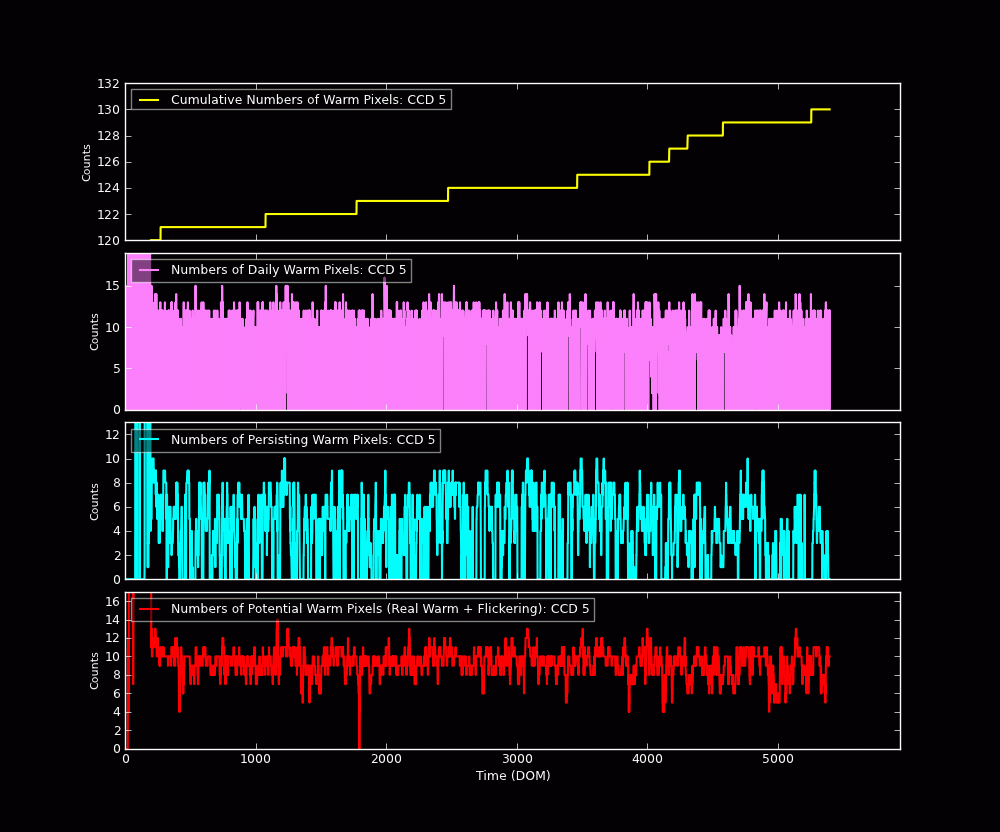The height and width of the screenshot is (832, 1000).
Task: Click the 5000 tick label on the x-axis
Action: click(x=778, y=759)
